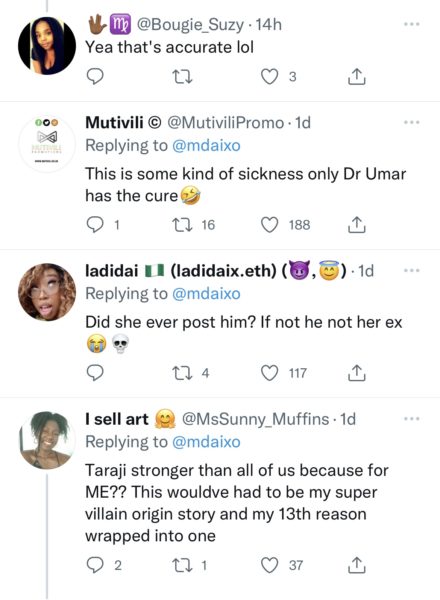Image resolution: width=440 pixels, height=600 pixels.
Task: Share the Bougie_Suzy tweet
Action: coord(356,77)
